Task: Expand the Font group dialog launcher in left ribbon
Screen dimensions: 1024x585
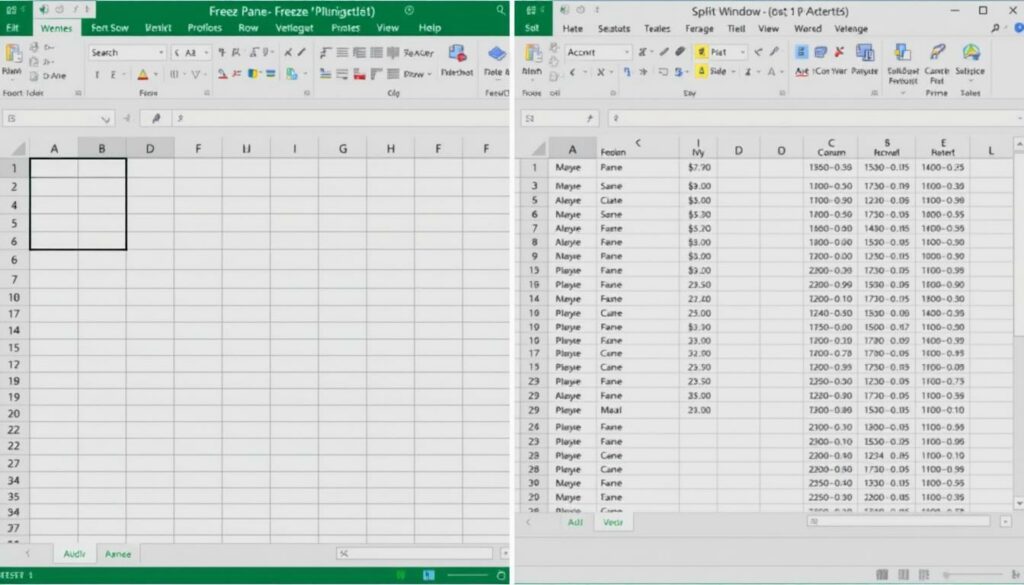Action: (x=207, y=93)
